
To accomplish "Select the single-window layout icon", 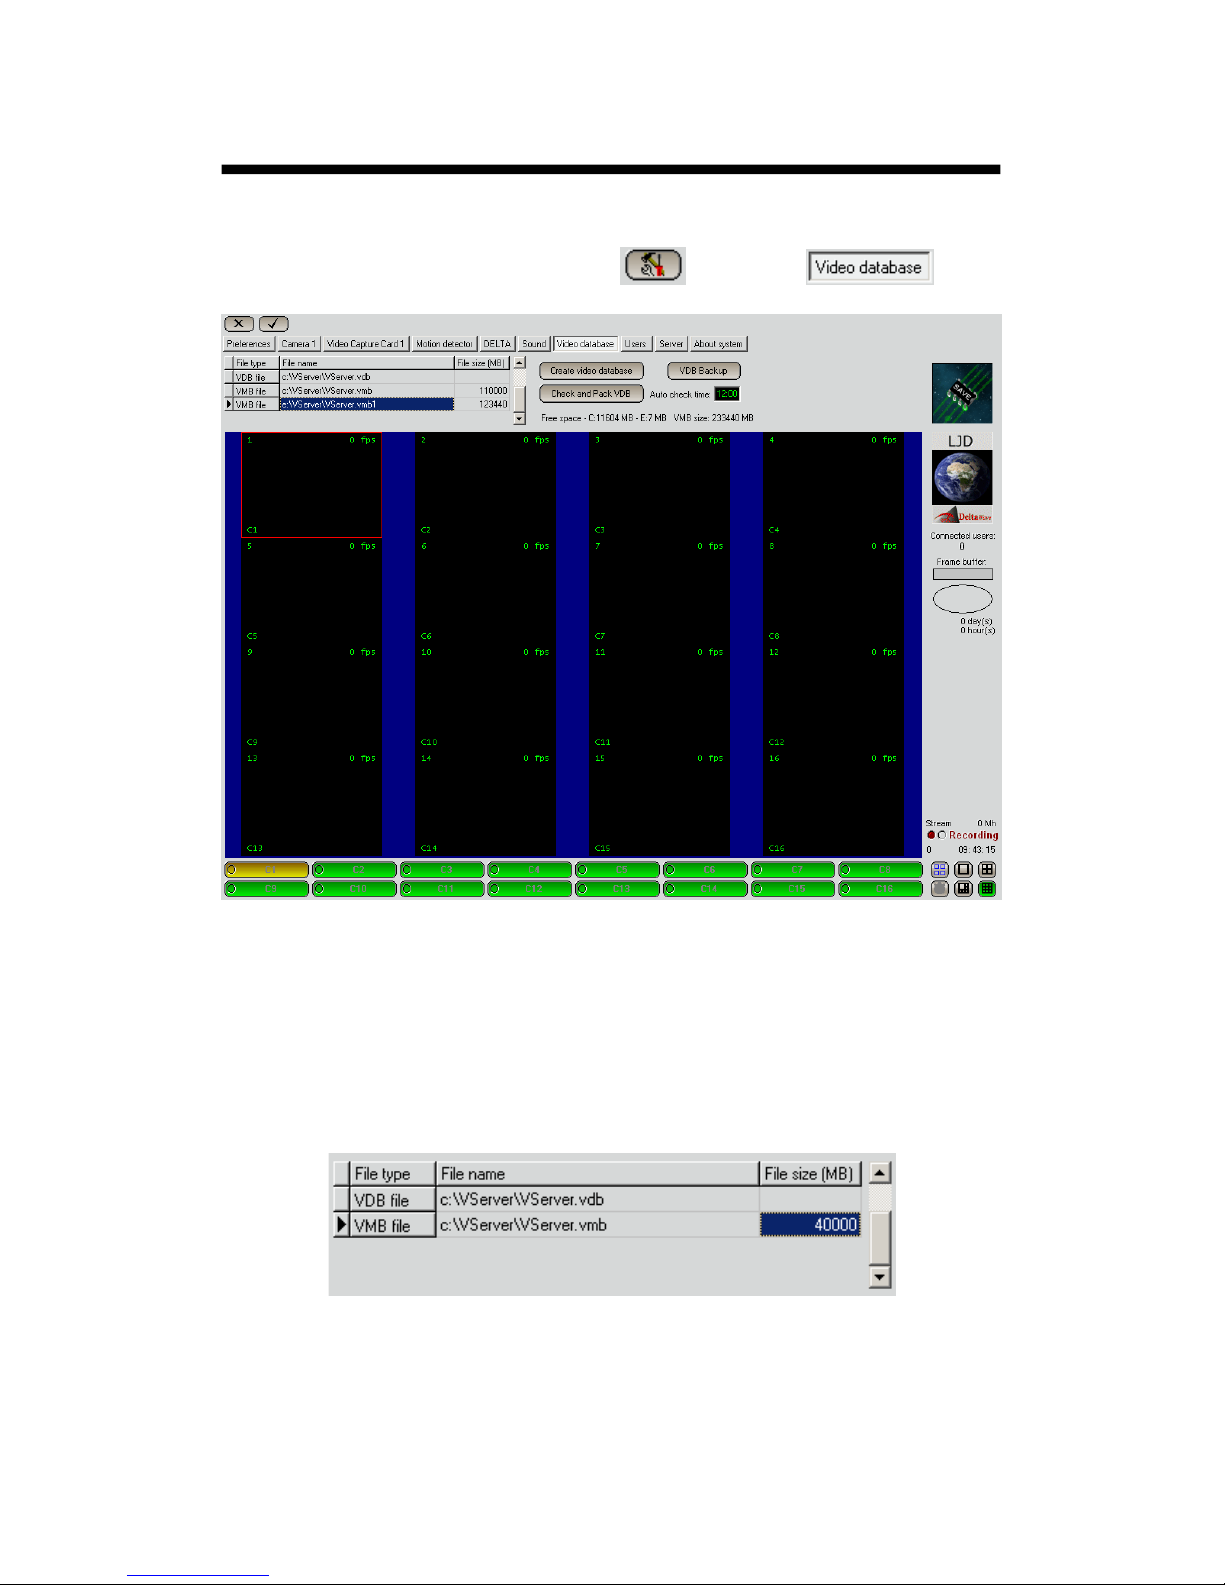I will 963,870.
